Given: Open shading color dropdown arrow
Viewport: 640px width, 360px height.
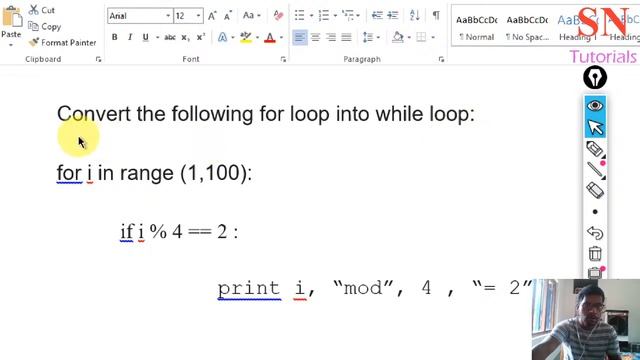Looking at the screenshot, I should (409, 38).
